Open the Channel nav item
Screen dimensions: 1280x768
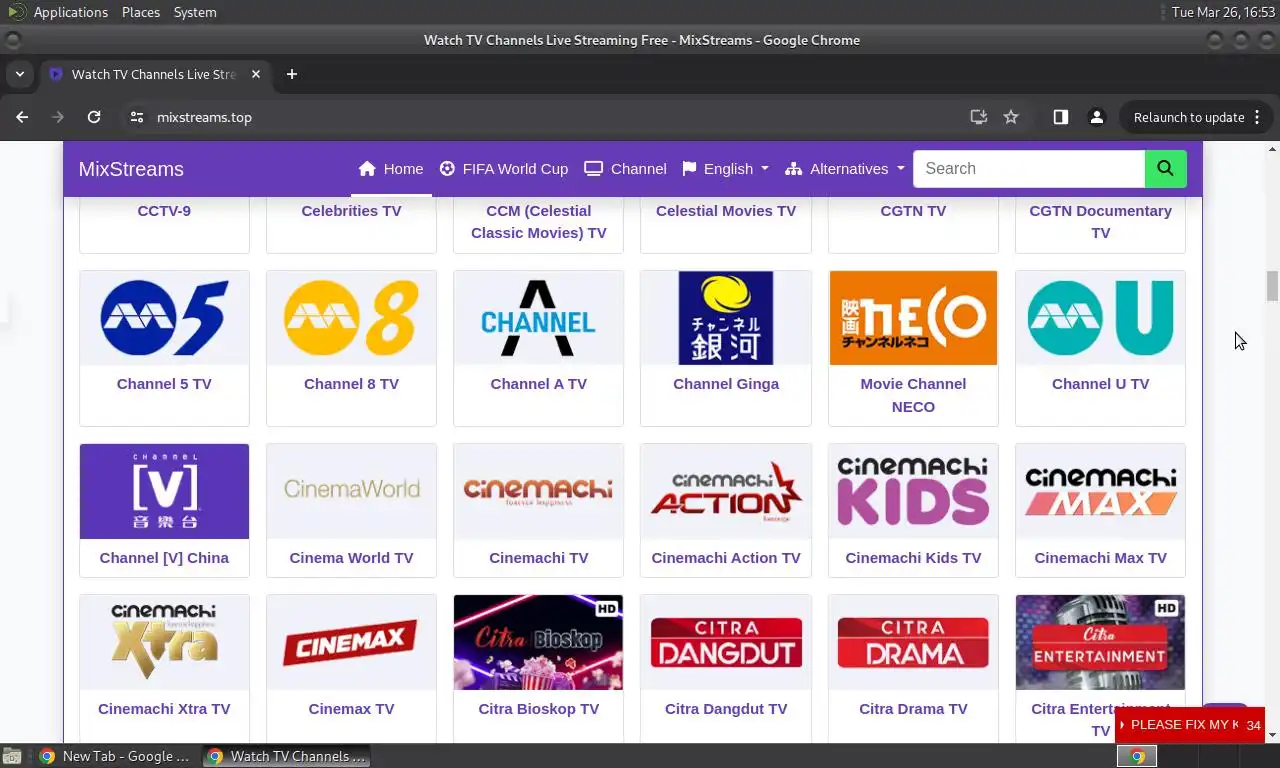coord(626,169)
